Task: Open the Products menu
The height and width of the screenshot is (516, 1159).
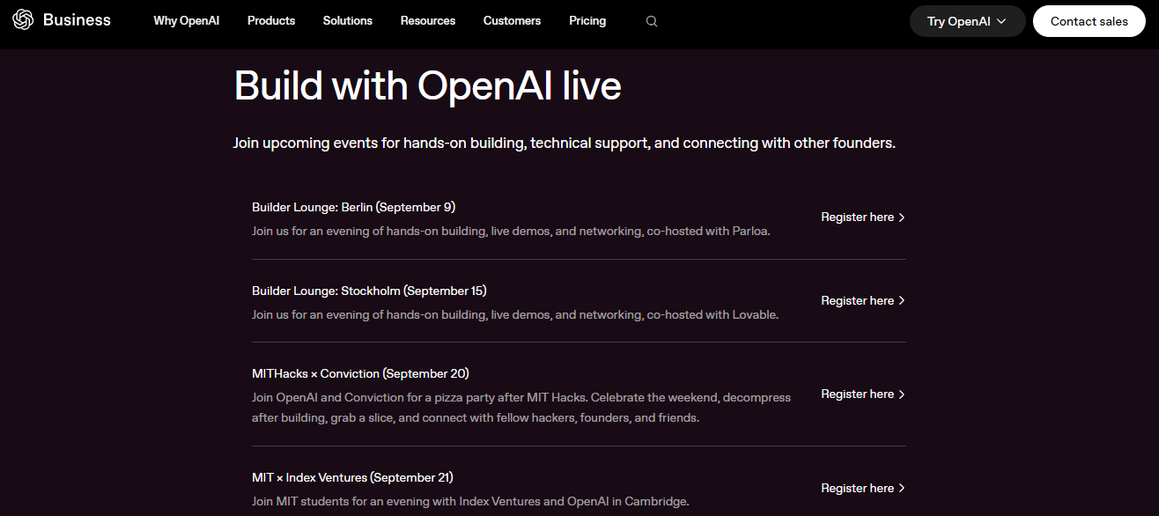Action: (x=271, y=21)
